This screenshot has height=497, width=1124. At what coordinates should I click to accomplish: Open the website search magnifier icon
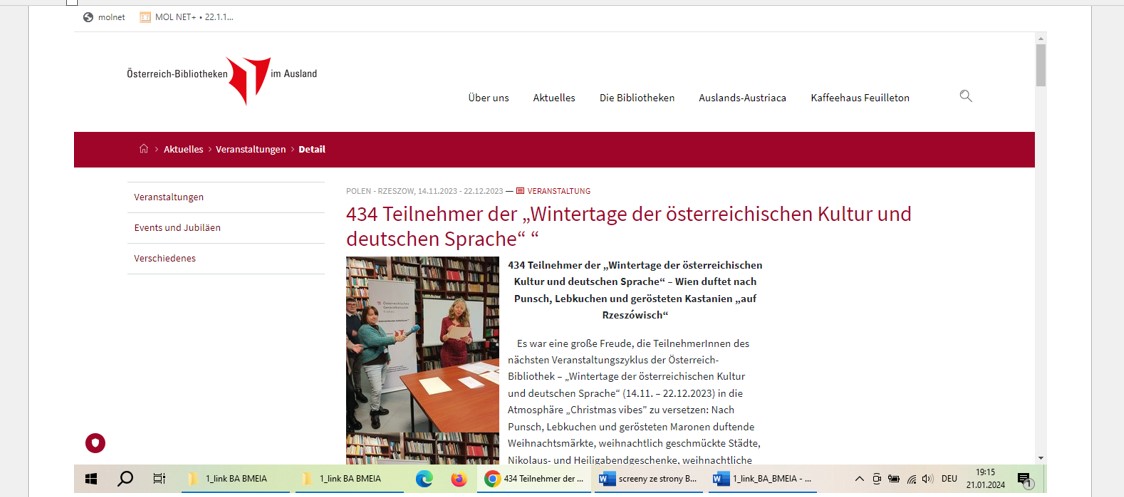[x=965, y=96]
